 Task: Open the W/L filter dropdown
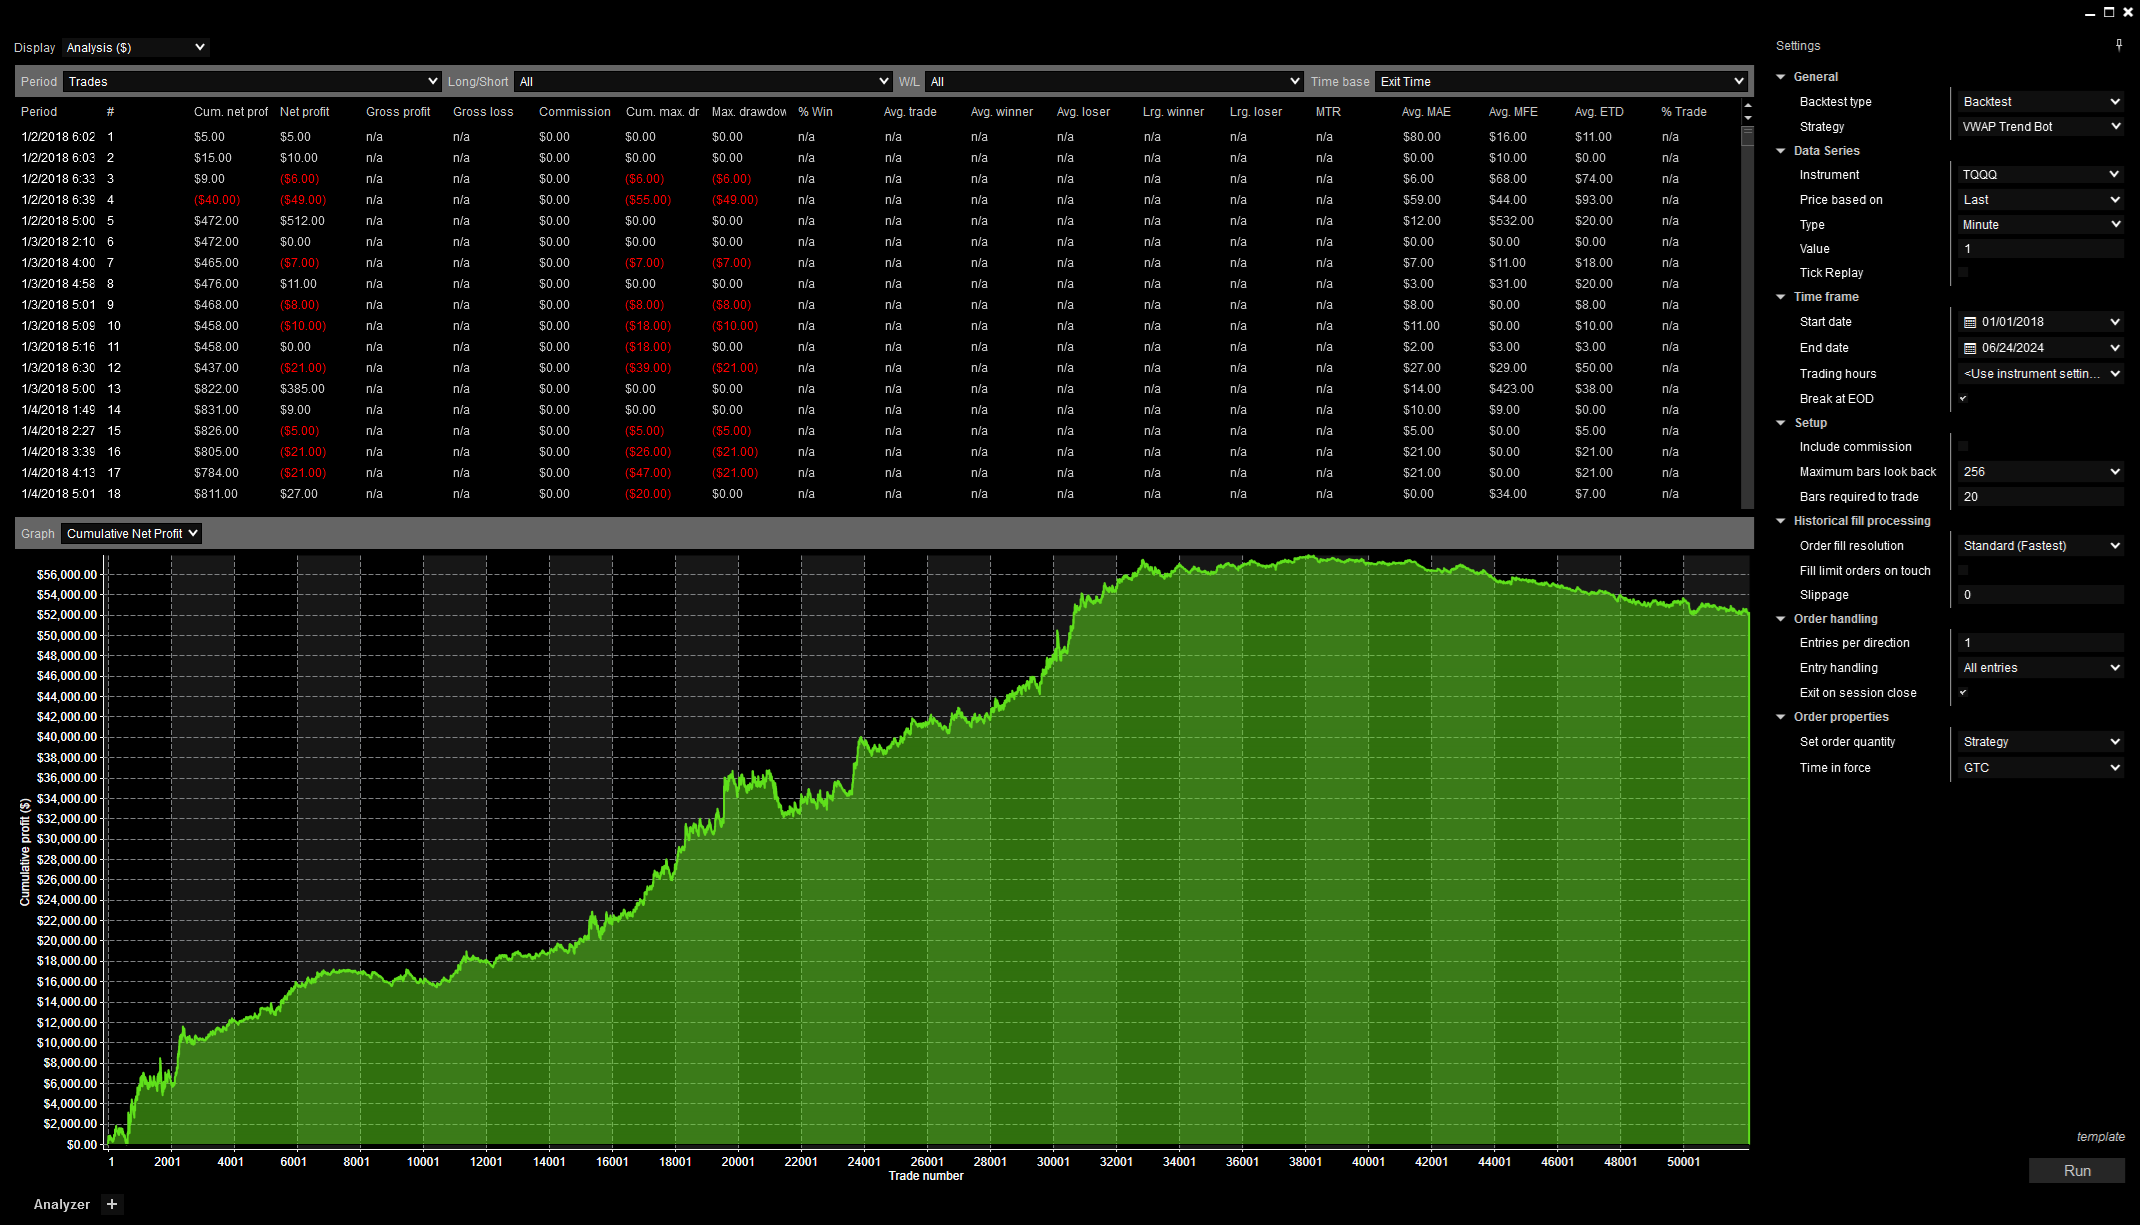(1114, 81)
